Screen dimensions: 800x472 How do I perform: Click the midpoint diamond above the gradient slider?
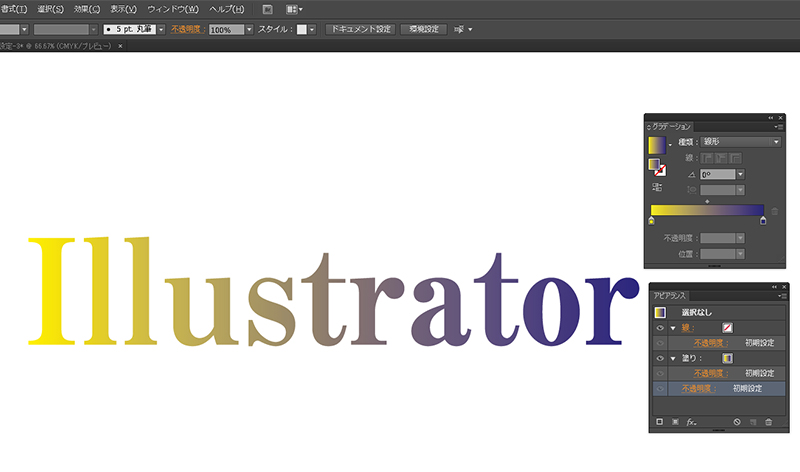(707, 202)
